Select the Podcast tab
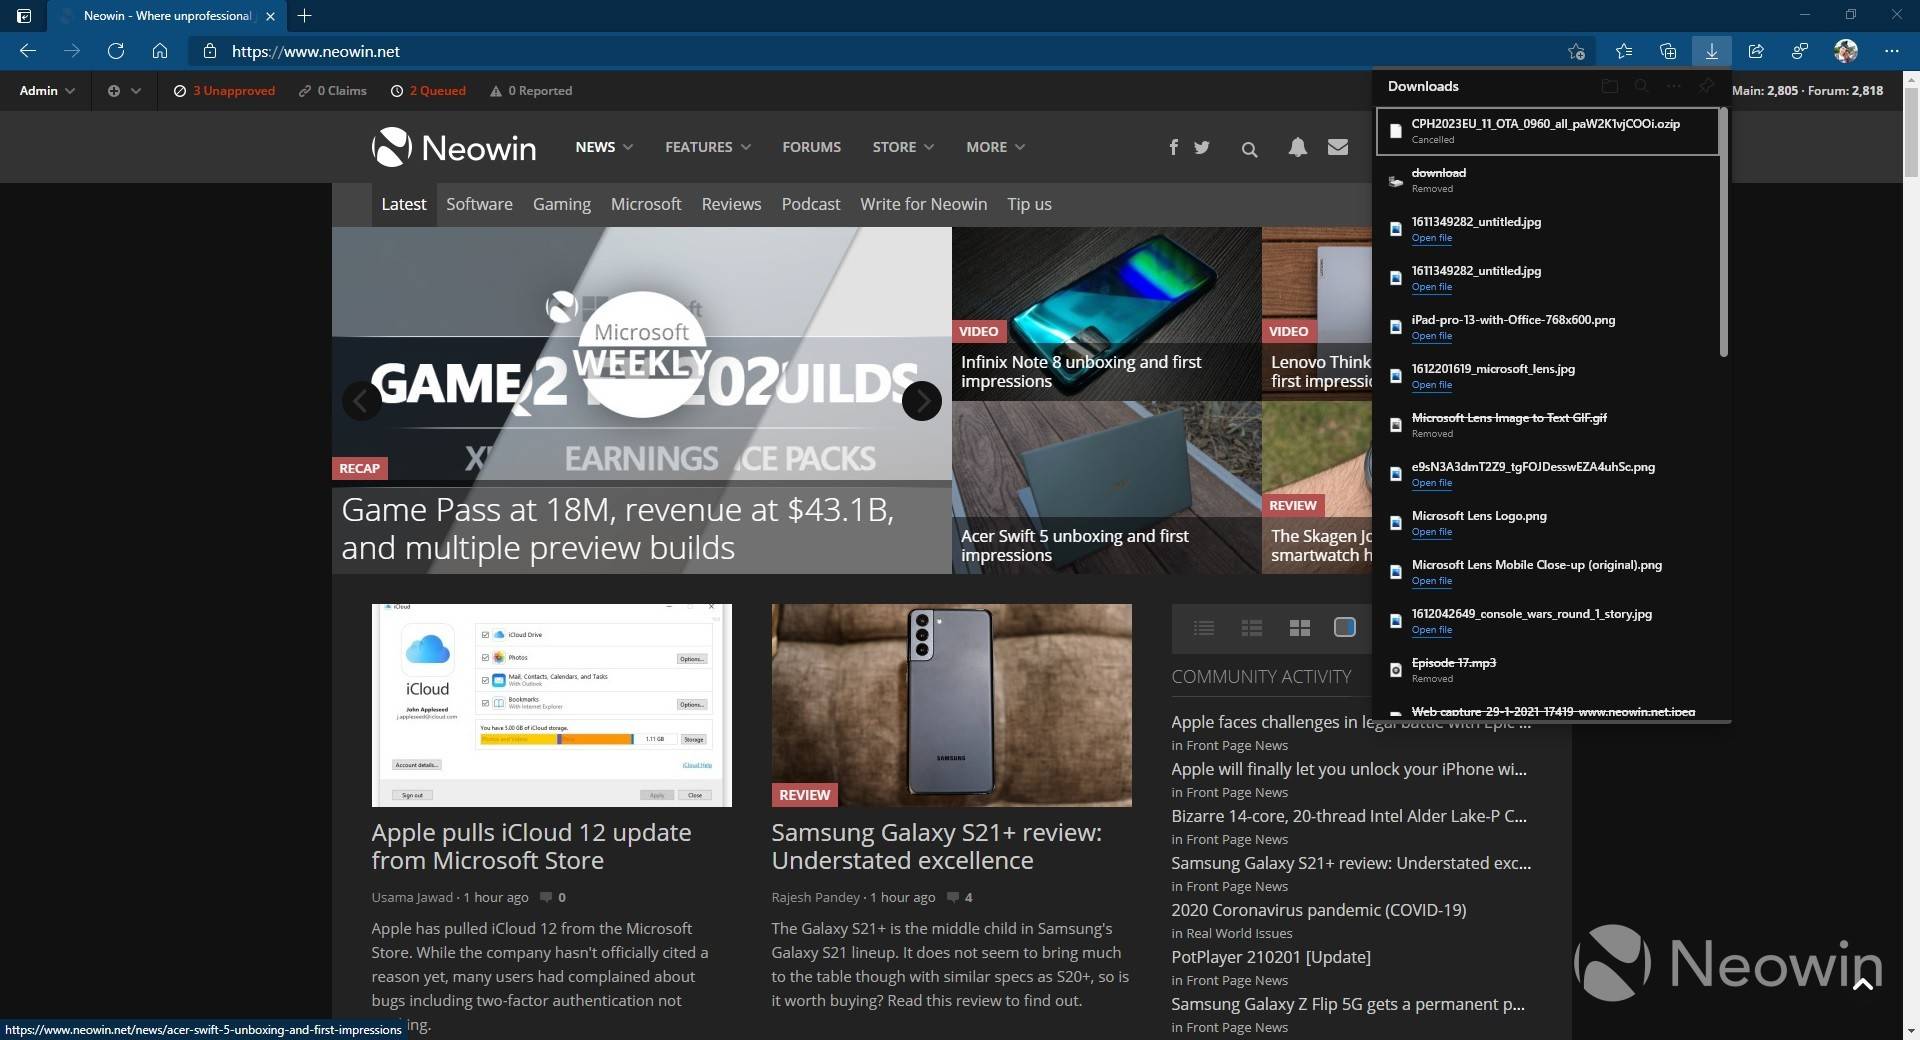The image size is (1920, 1040). 811,204
